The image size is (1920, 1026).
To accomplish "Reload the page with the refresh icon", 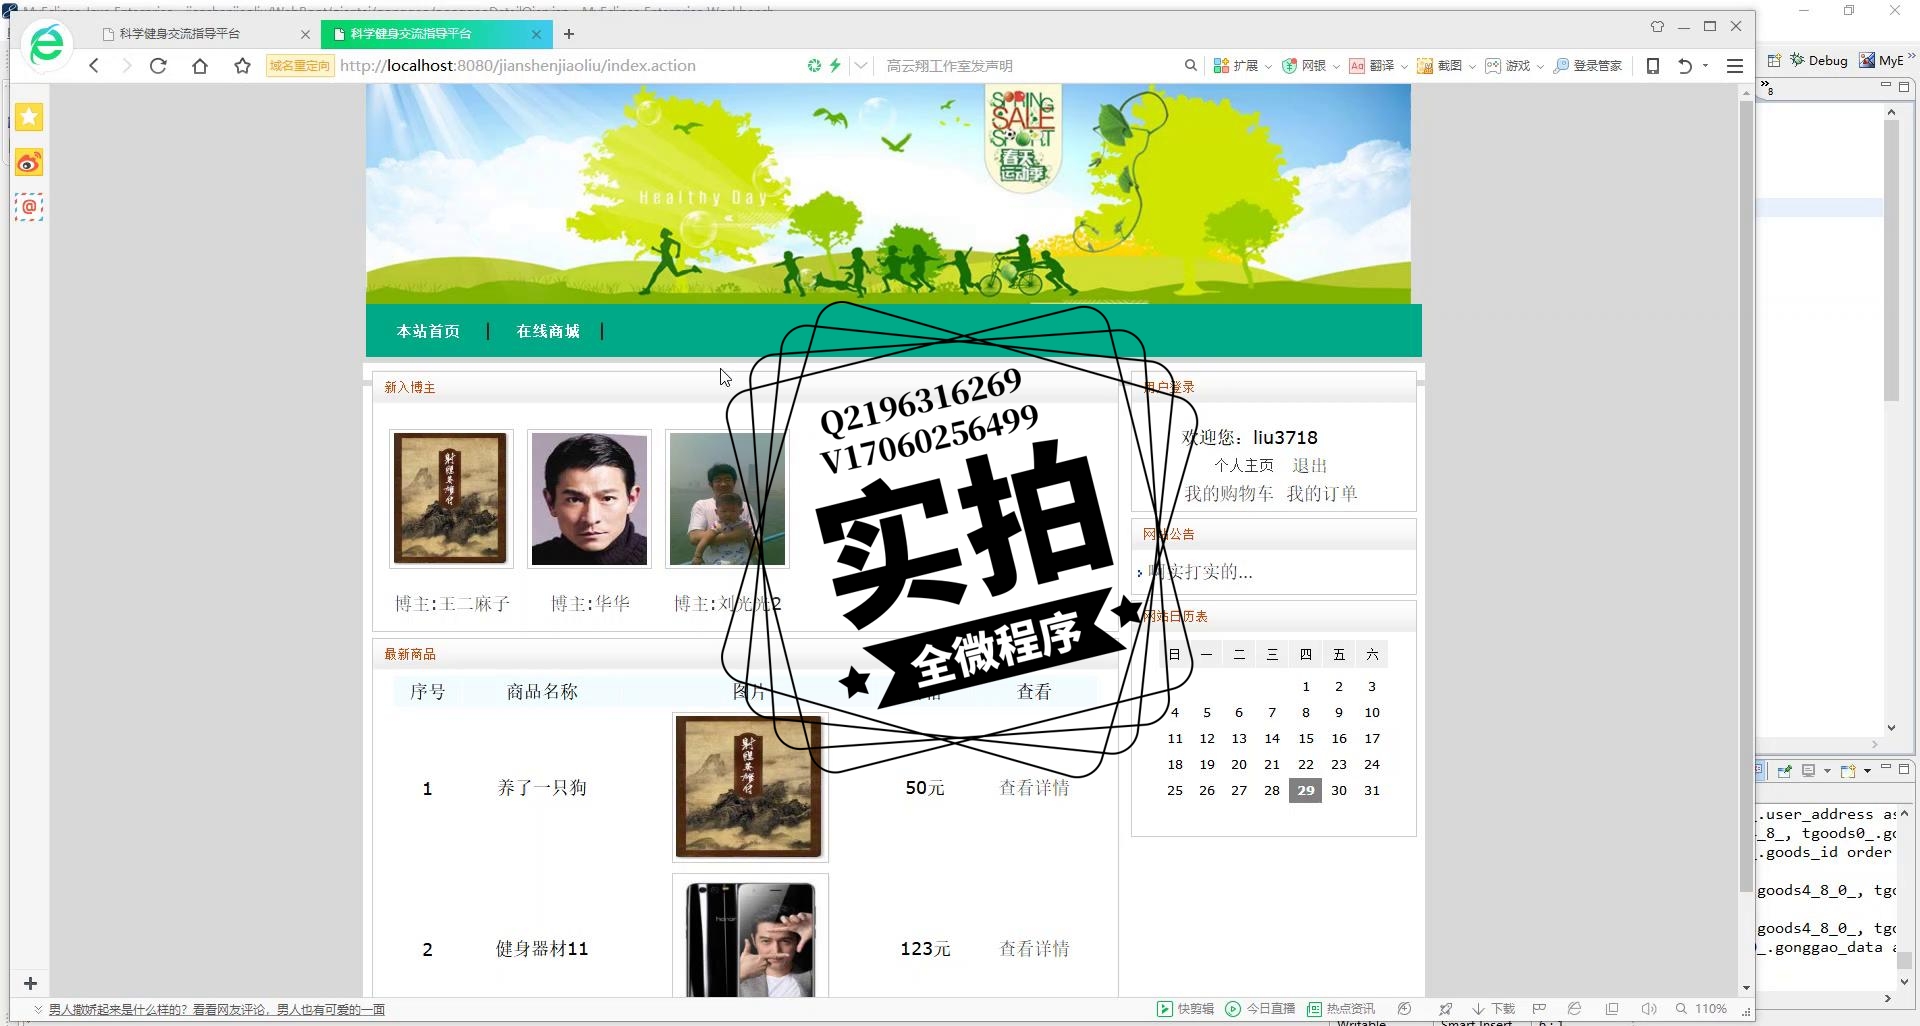I will pyautogui.click(x=158, y=66).
